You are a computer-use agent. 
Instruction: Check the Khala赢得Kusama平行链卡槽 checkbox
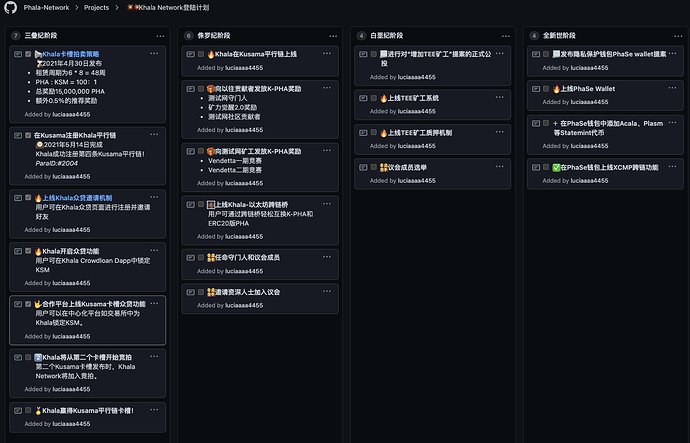point(28,410)
